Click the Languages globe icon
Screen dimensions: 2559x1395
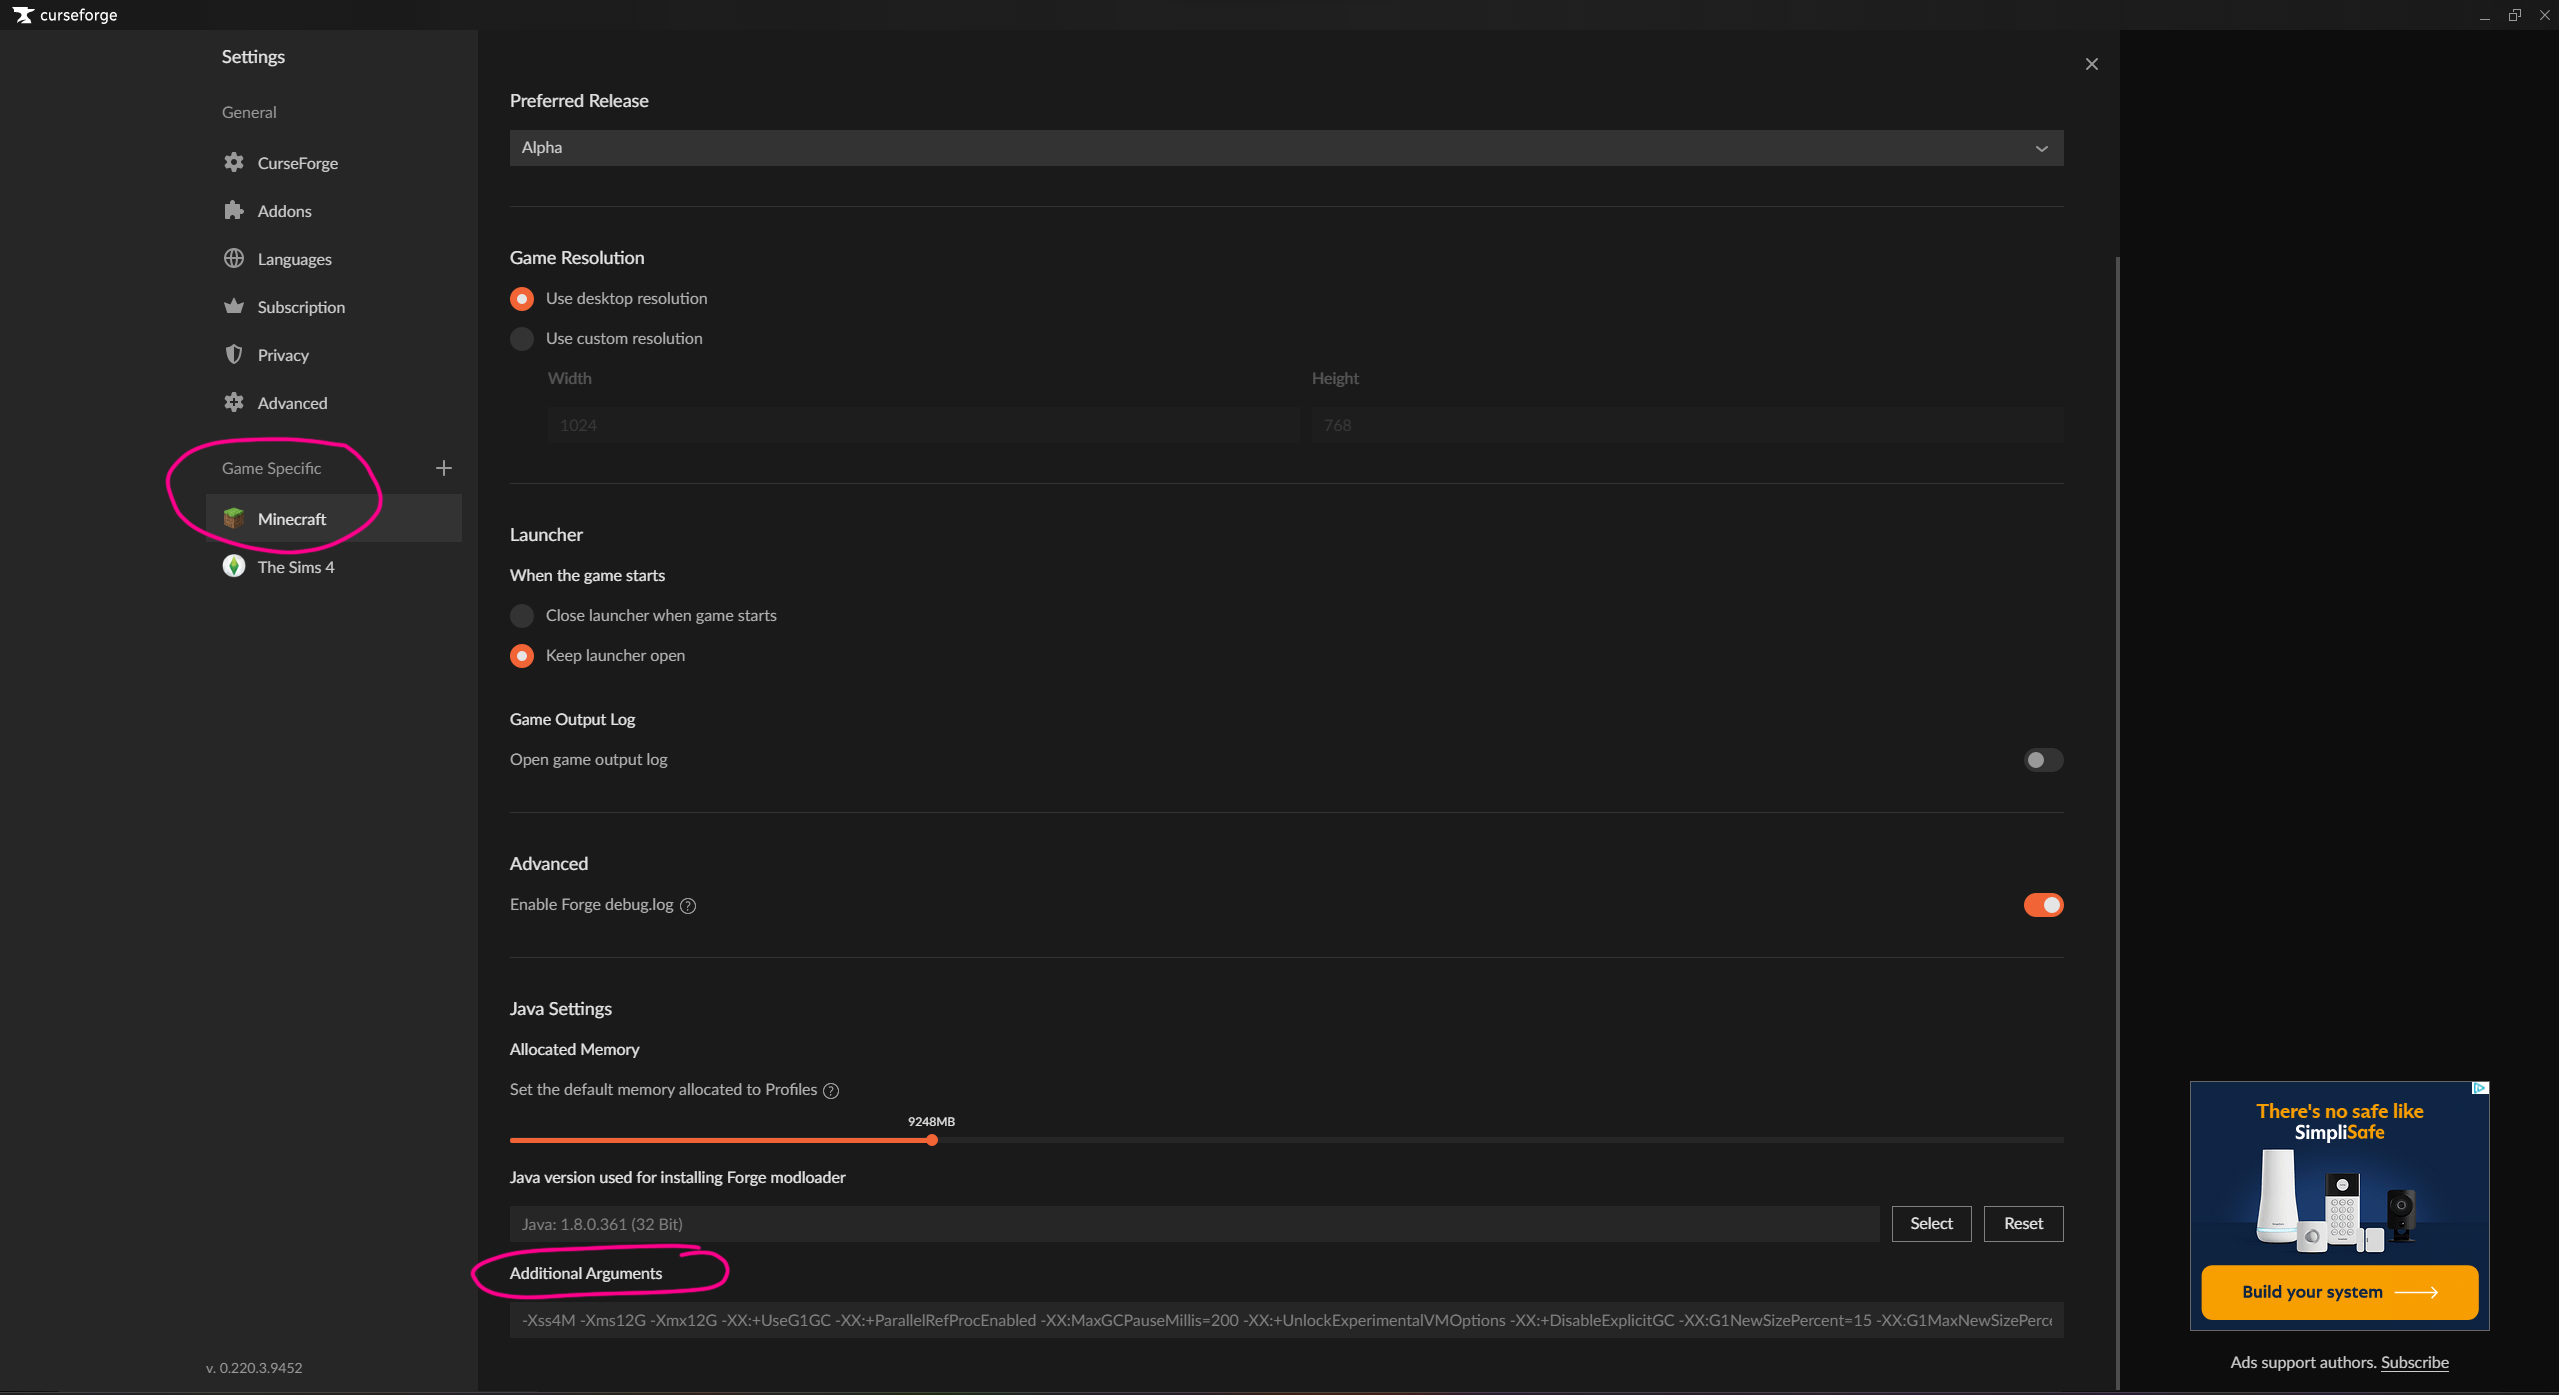pos(234,258)
